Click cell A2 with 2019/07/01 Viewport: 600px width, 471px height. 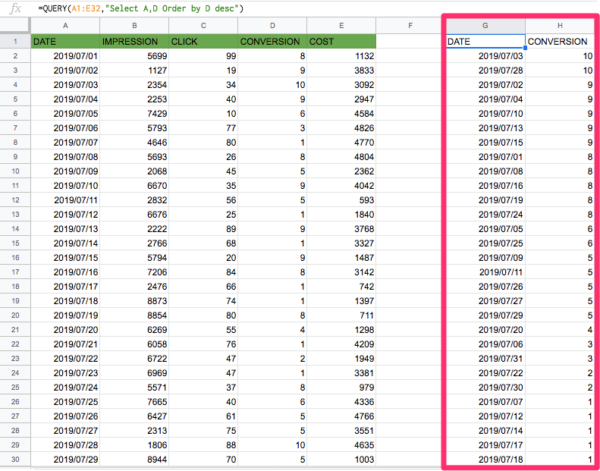[x=65, y=56]
